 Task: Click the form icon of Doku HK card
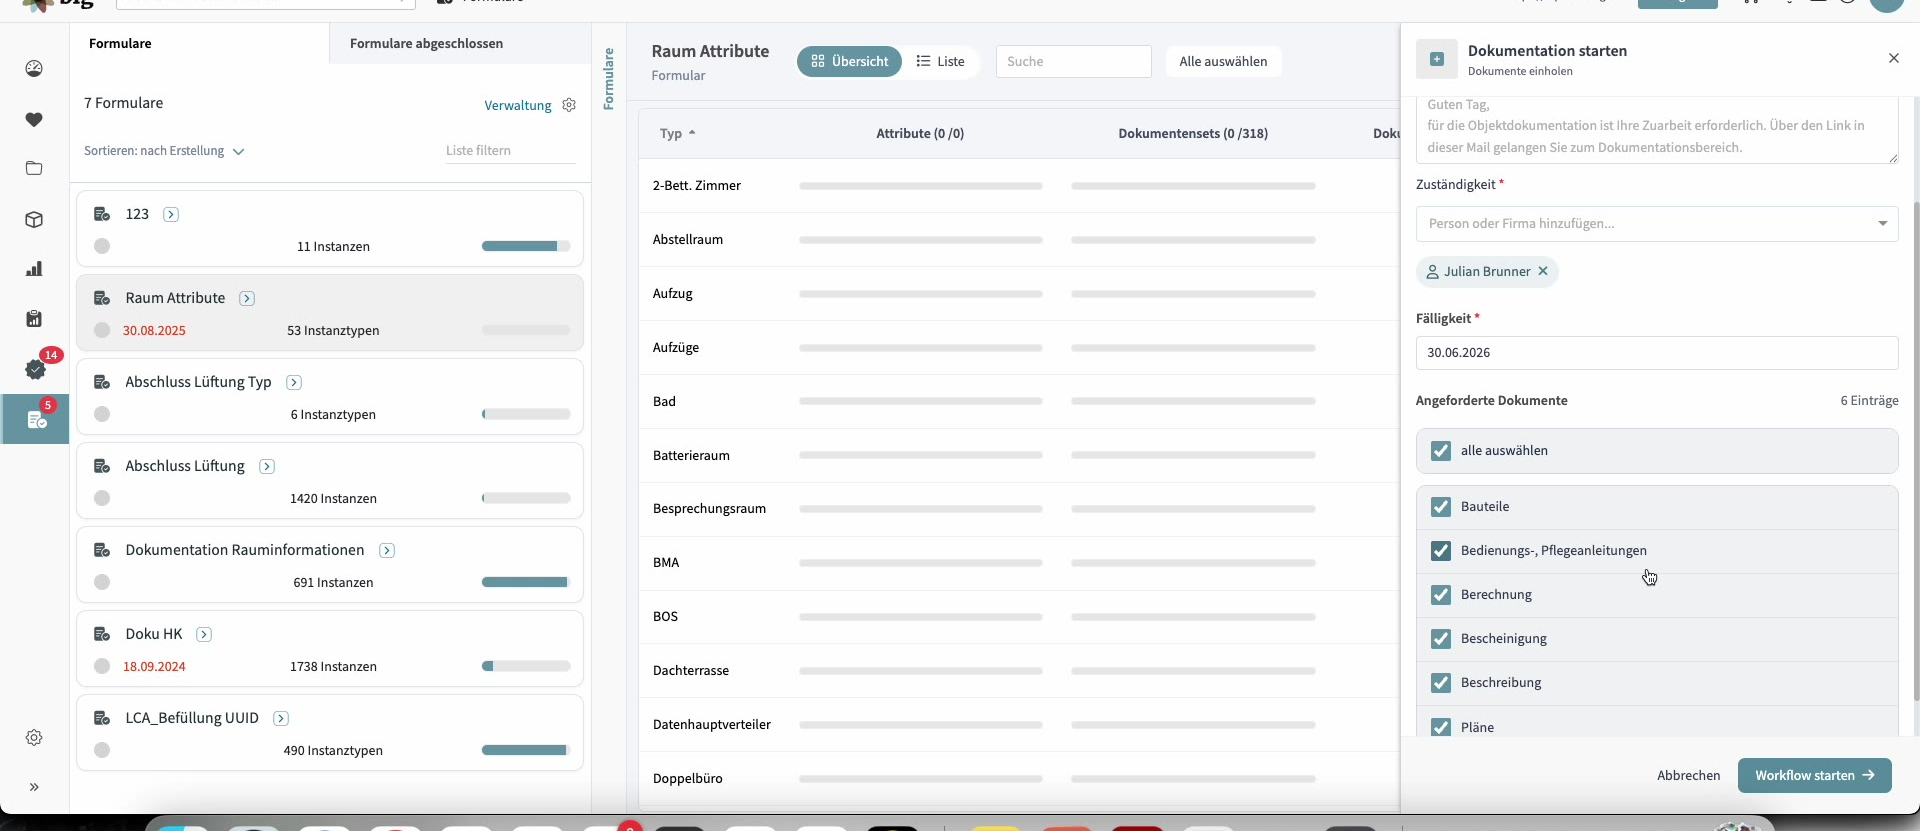click(102, 634)
